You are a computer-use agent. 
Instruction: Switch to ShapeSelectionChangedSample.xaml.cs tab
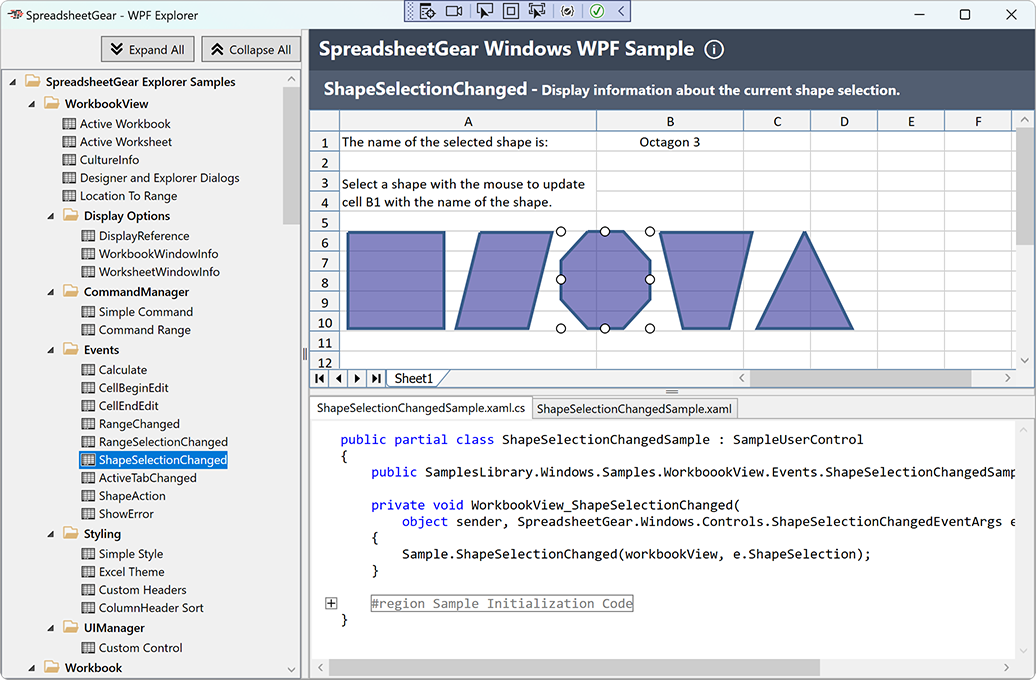click(421, 408)
